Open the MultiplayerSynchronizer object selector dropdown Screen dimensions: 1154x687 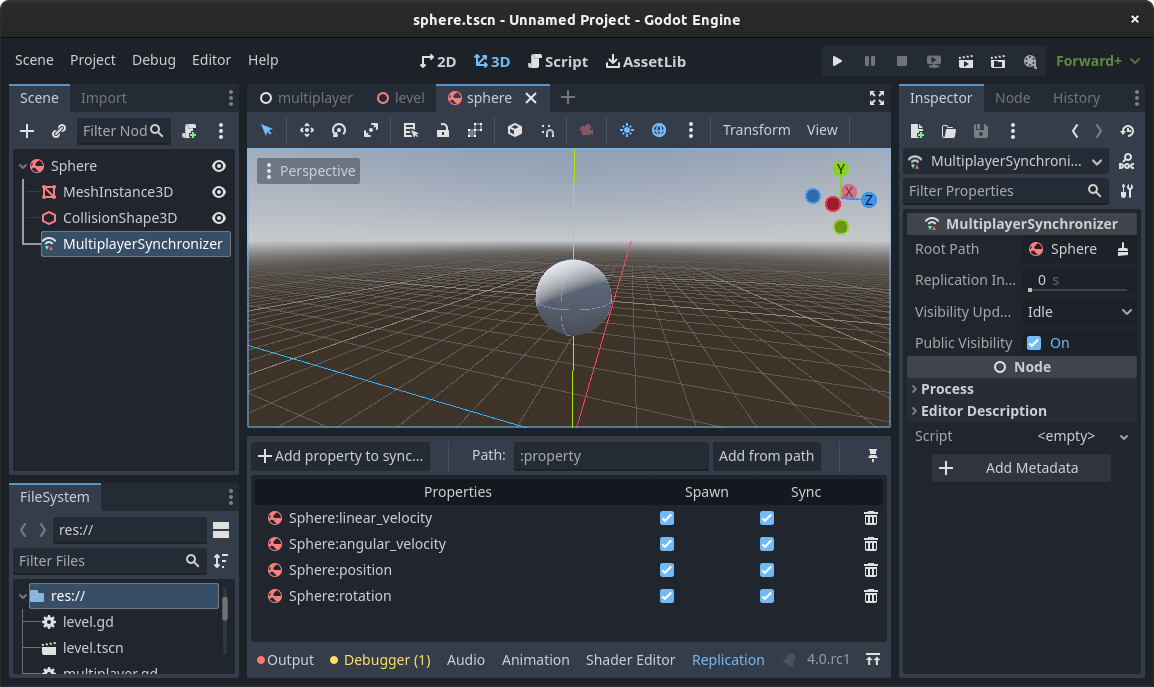click(1007, 161)
